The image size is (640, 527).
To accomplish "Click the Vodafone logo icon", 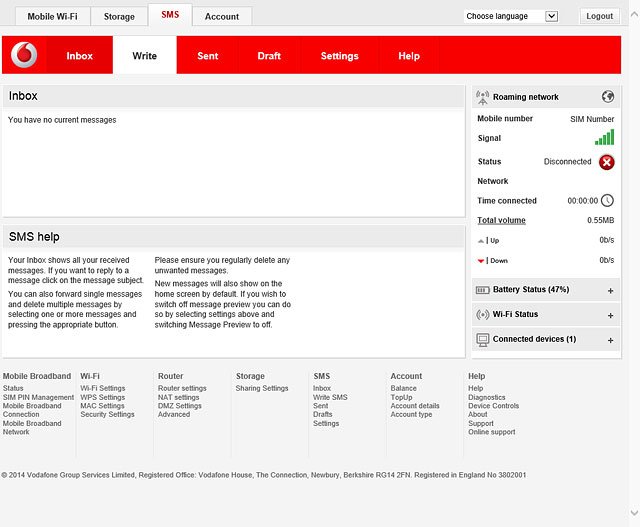I will 24,55.
